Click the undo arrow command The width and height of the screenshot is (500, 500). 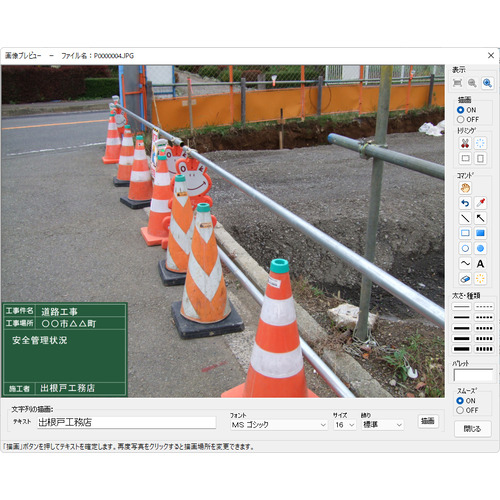(465, 203)
